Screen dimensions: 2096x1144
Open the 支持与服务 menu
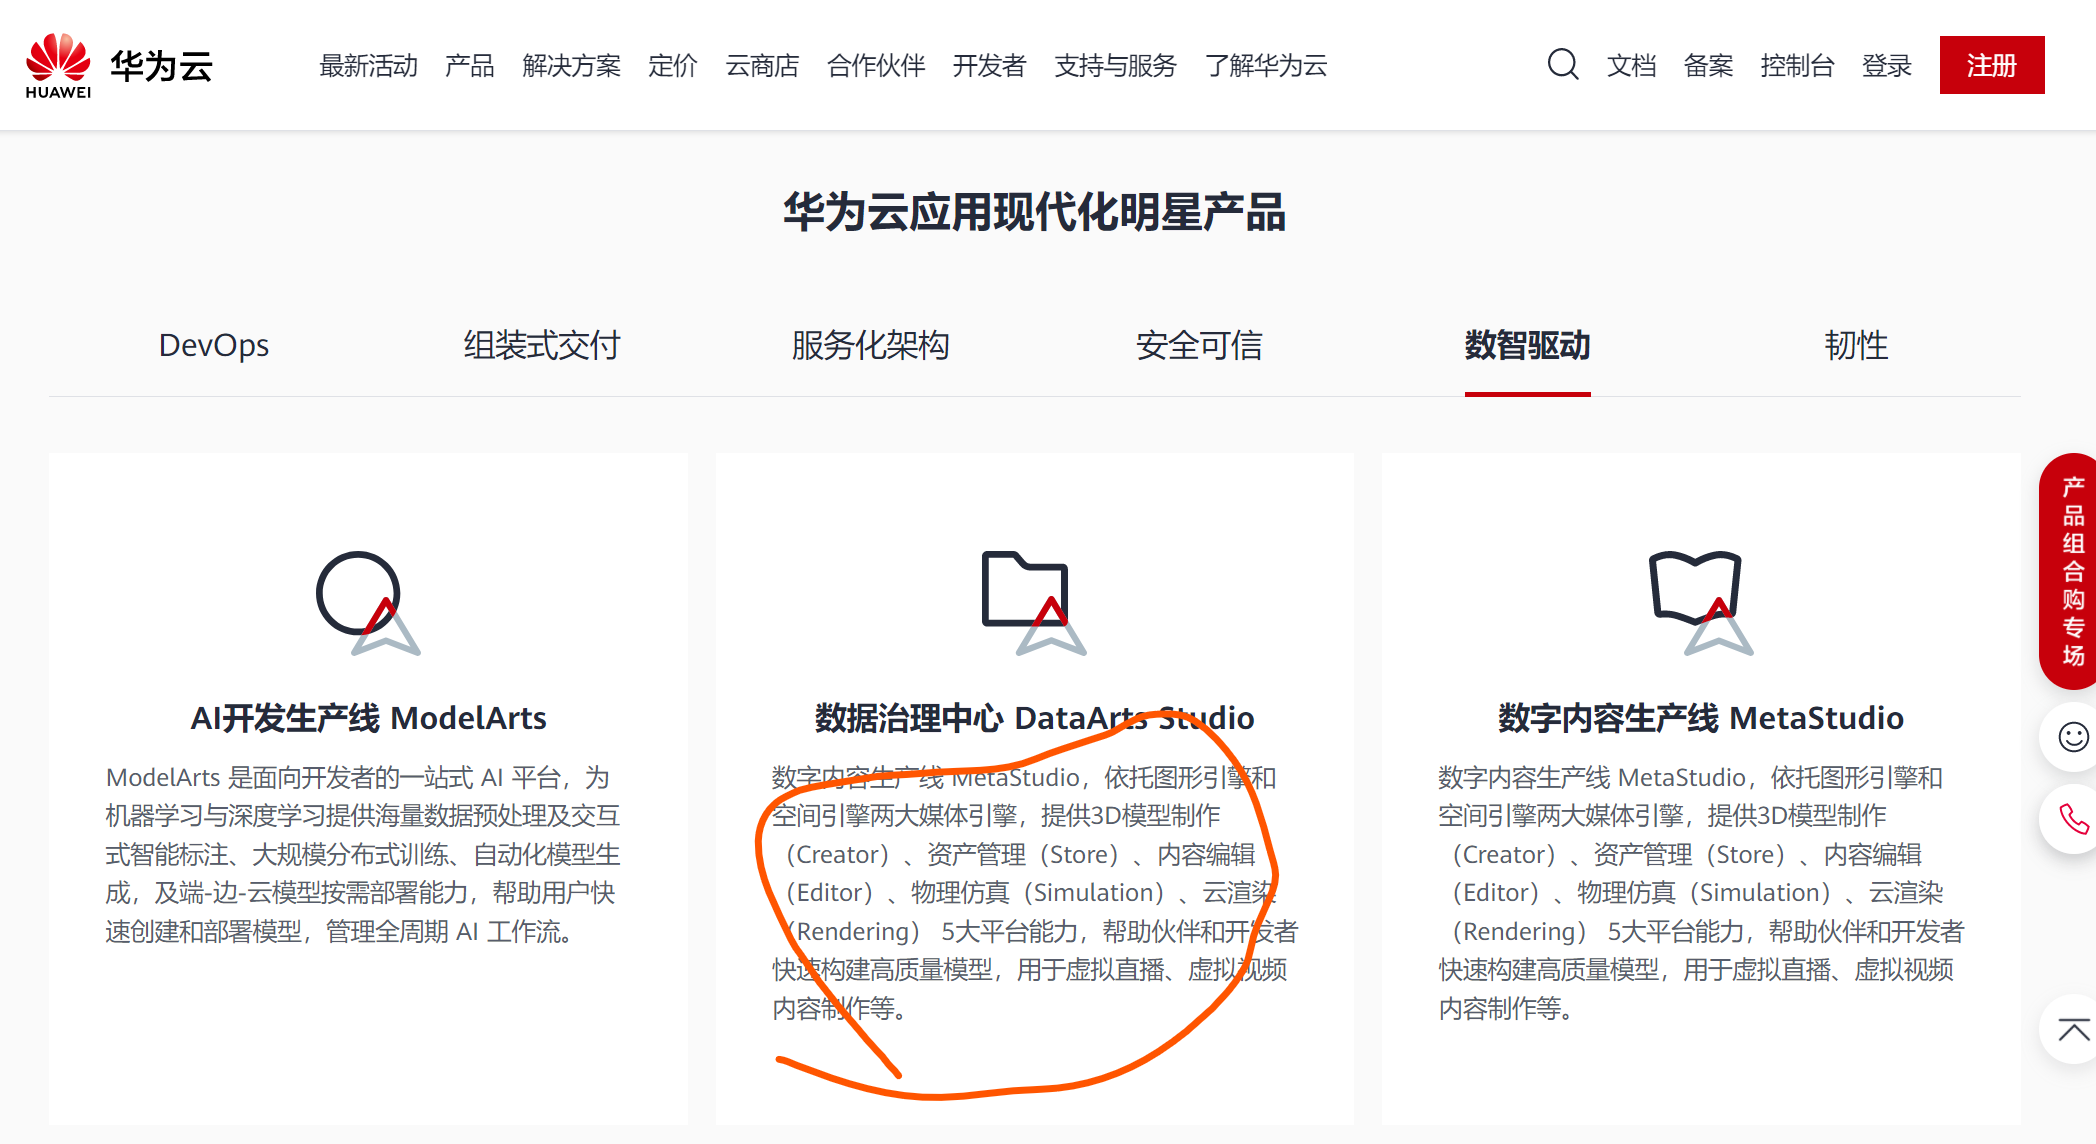tap(1114, 65)
